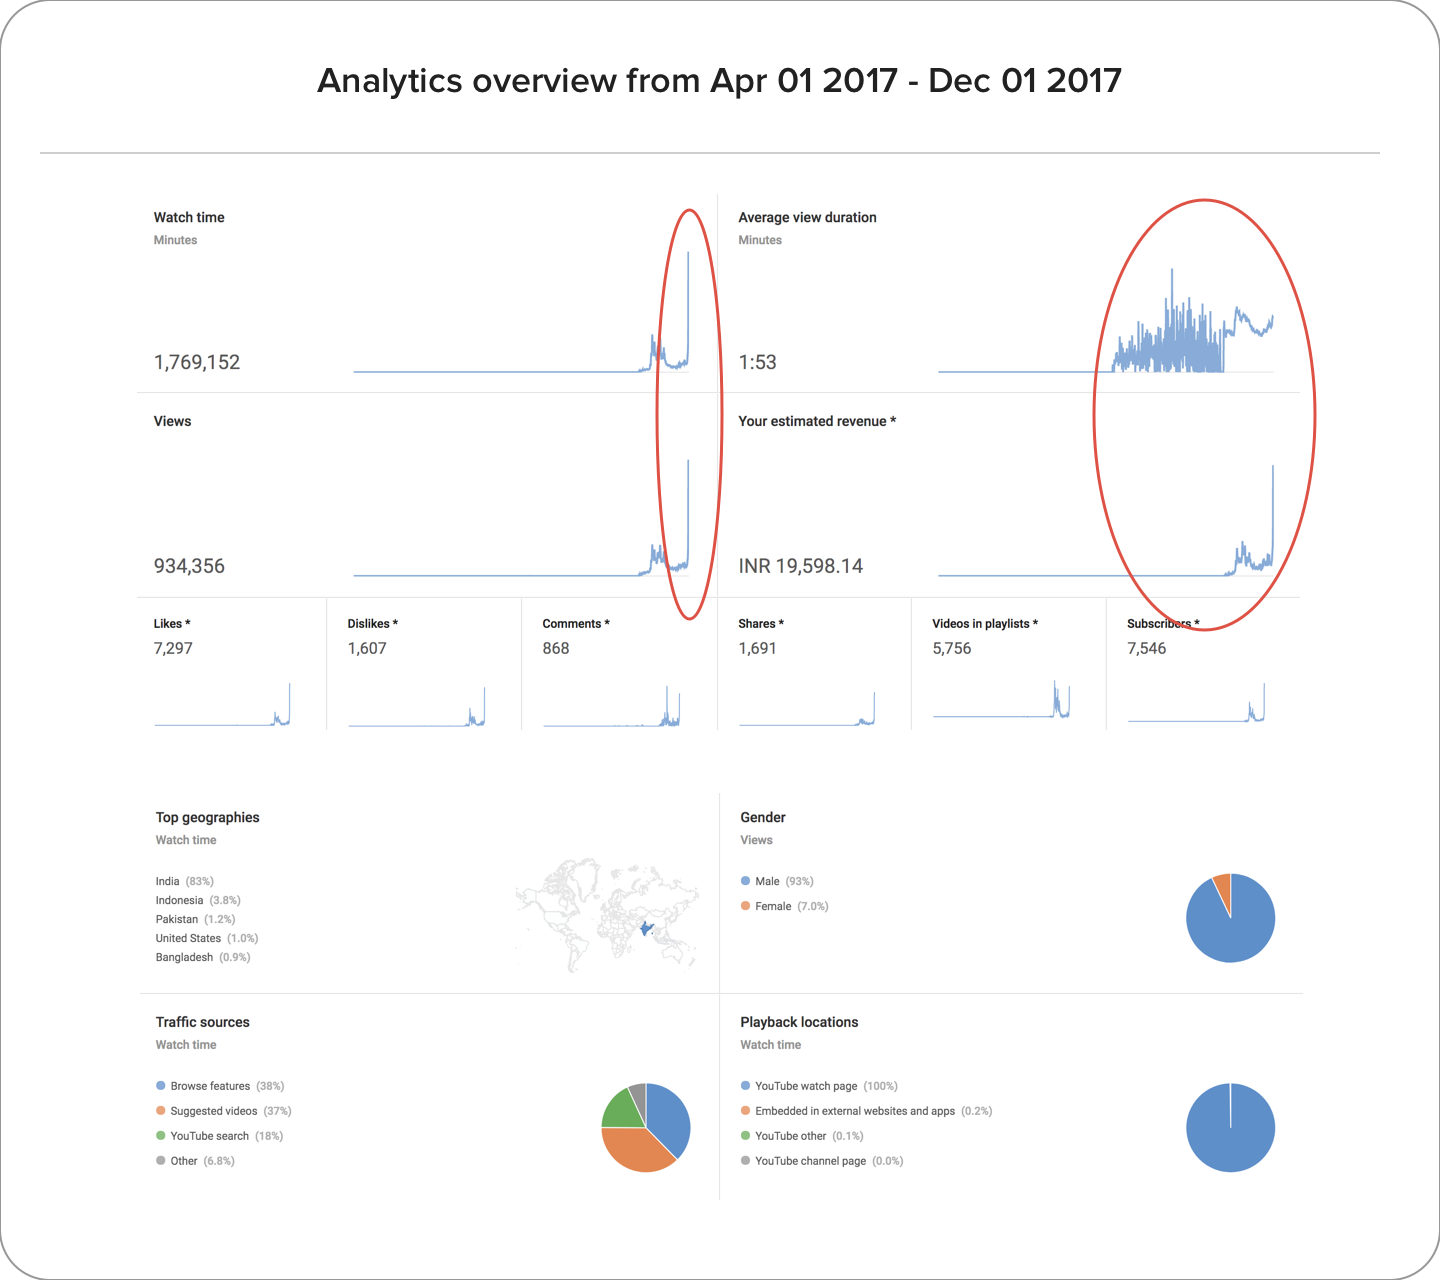
Task: Click the Views line chart
Action: pyautogui.click(x=521, y=517)
